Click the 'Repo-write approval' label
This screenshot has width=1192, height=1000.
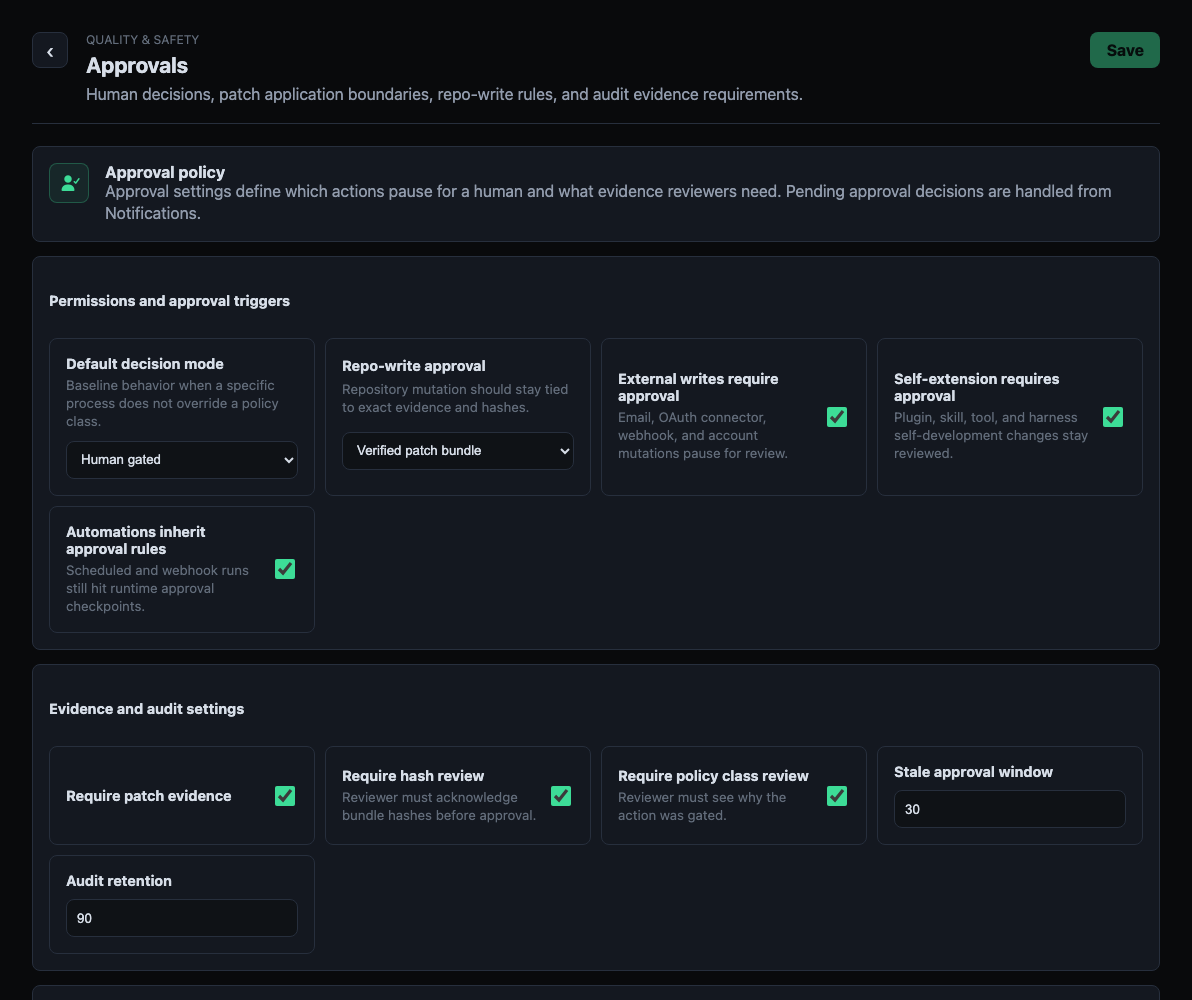click(414, 366)
